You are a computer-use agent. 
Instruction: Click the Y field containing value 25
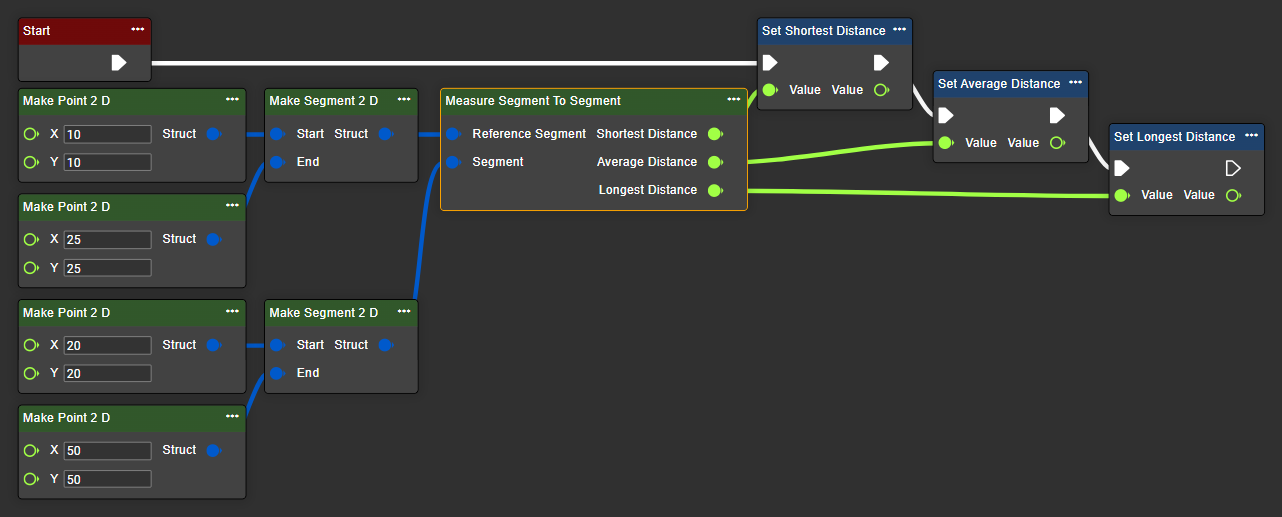coord(107,268)
